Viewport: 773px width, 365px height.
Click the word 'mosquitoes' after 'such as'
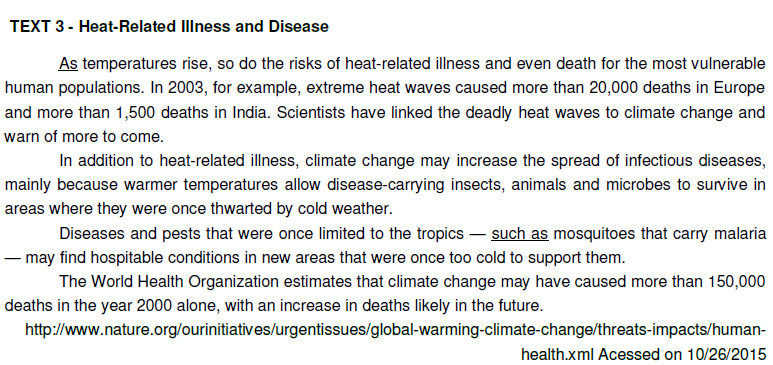[x=594, y=233]
